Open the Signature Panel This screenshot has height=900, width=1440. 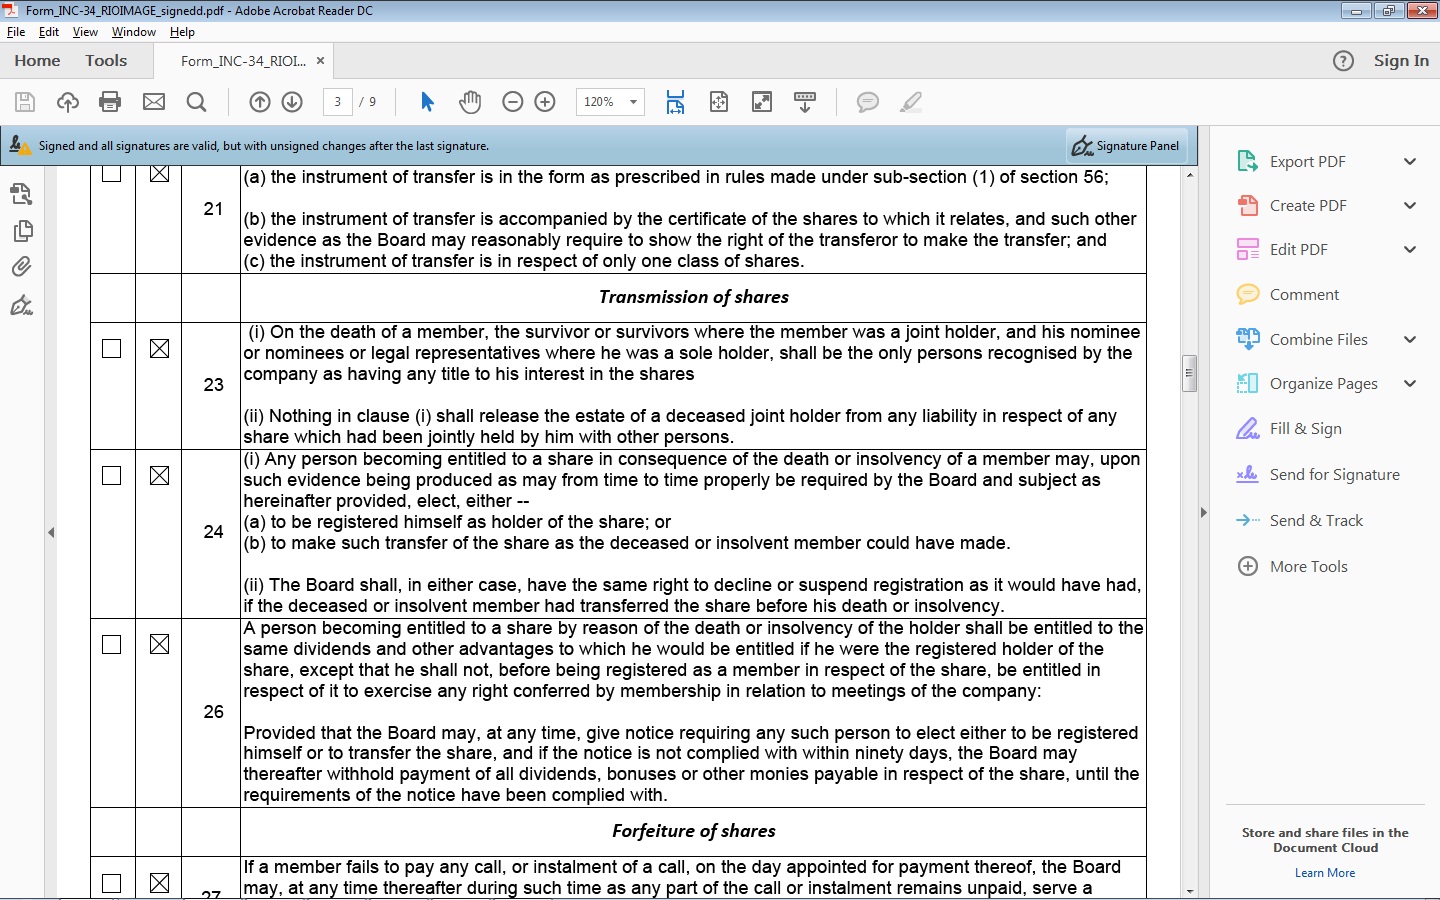coord(1125,145)
